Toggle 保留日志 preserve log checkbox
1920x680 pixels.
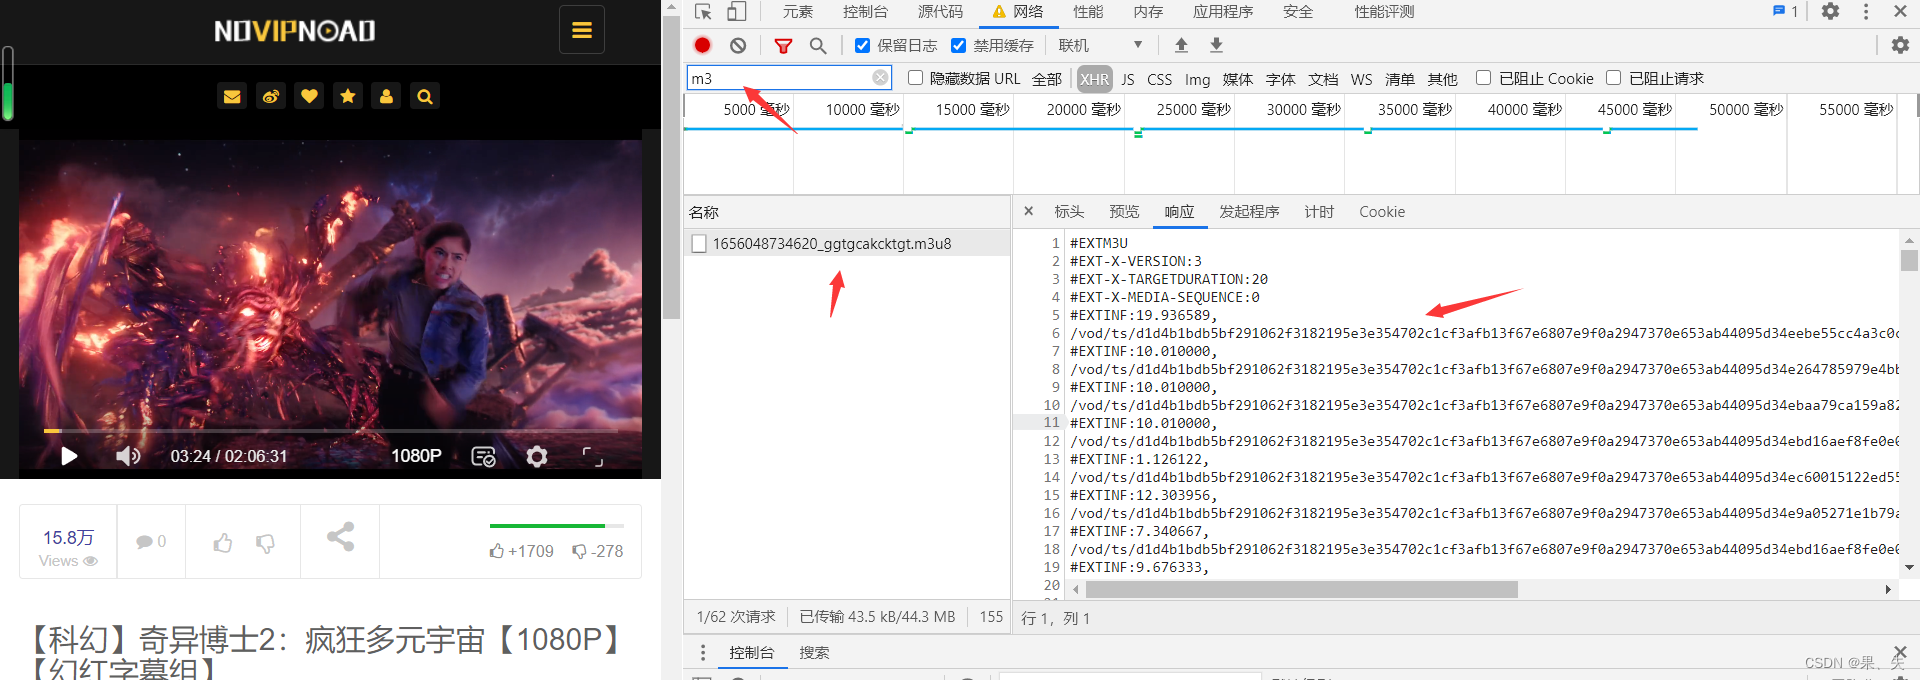click(x=862, y=45)
